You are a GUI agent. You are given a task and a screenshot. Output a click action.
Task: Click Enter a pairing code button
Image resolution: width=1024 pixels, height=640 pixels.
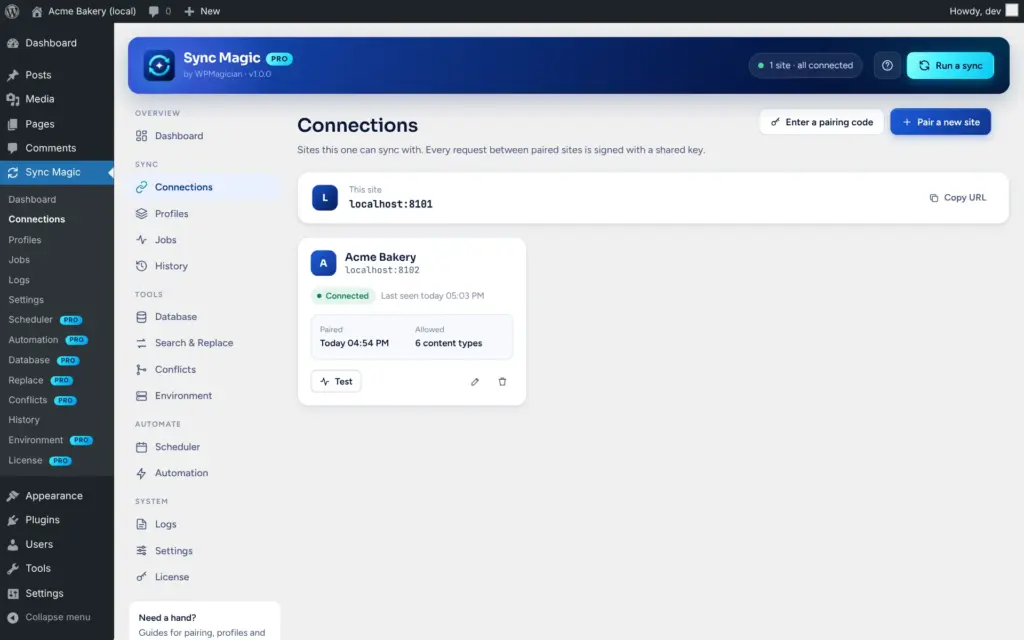pos(822,122)
